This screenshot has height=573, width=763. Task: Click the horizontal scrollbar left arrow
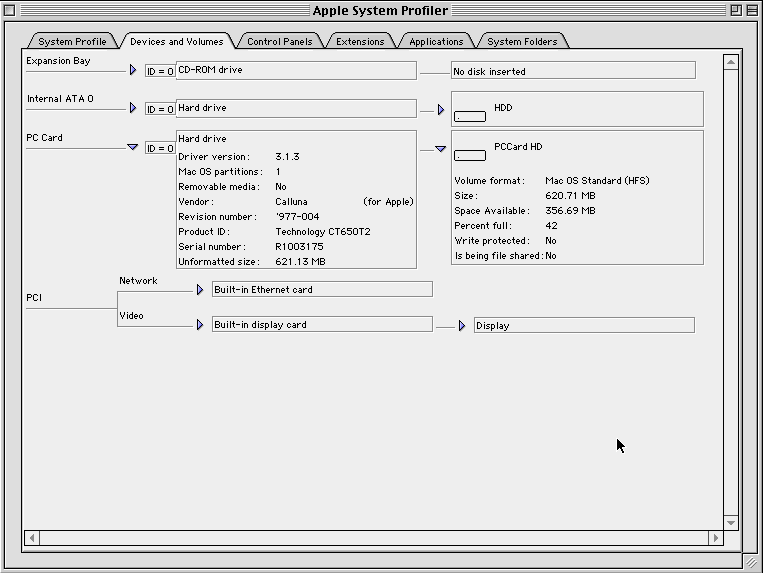click(x=32, y=538)
